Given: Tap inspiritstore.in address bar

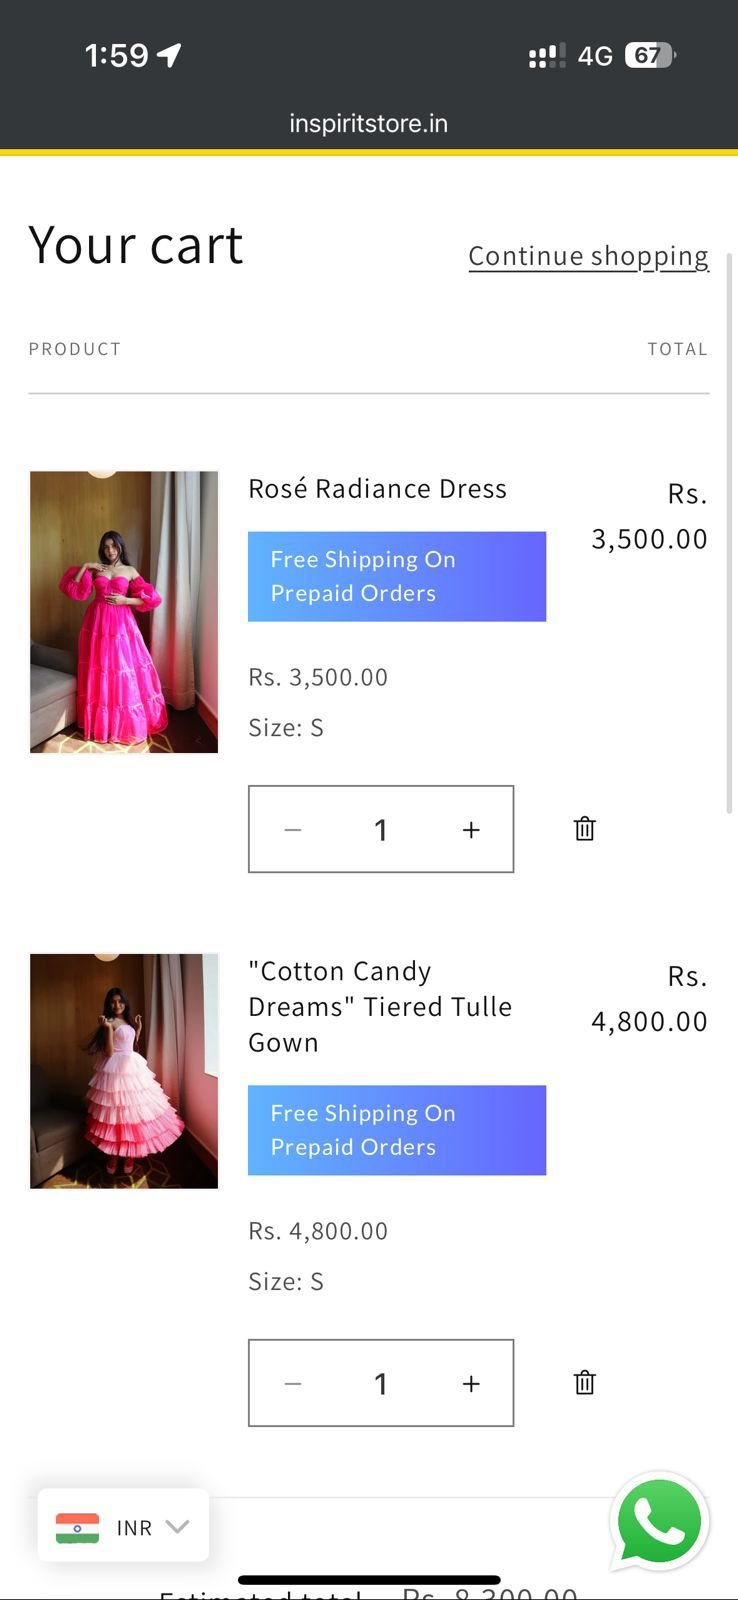Looking at the screenshot, I should [368, 124].
